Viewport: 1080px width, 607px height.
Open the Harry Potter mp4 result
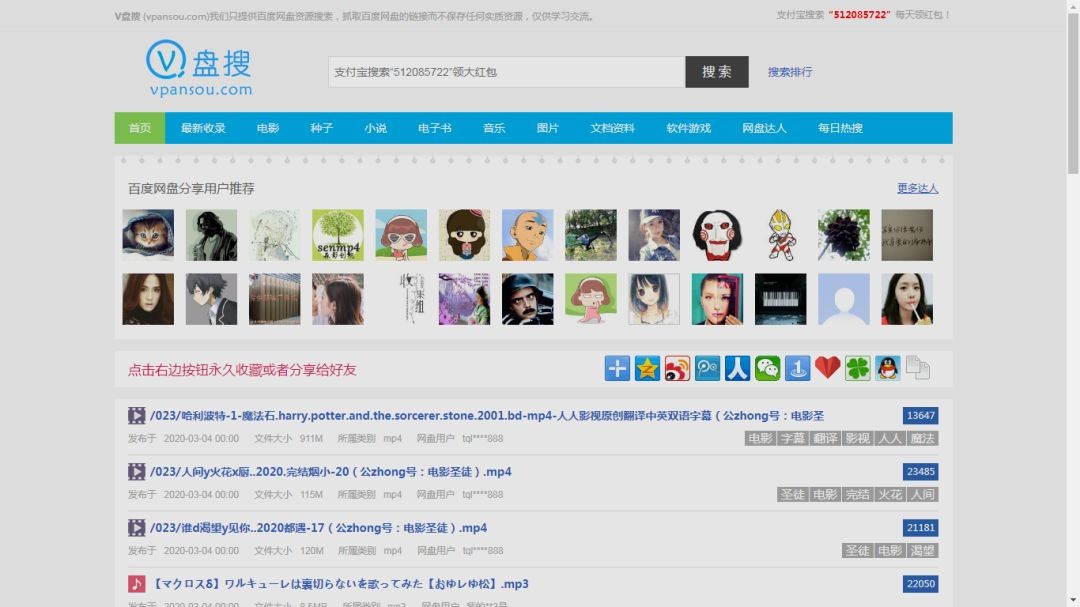(x=486, y=416)
